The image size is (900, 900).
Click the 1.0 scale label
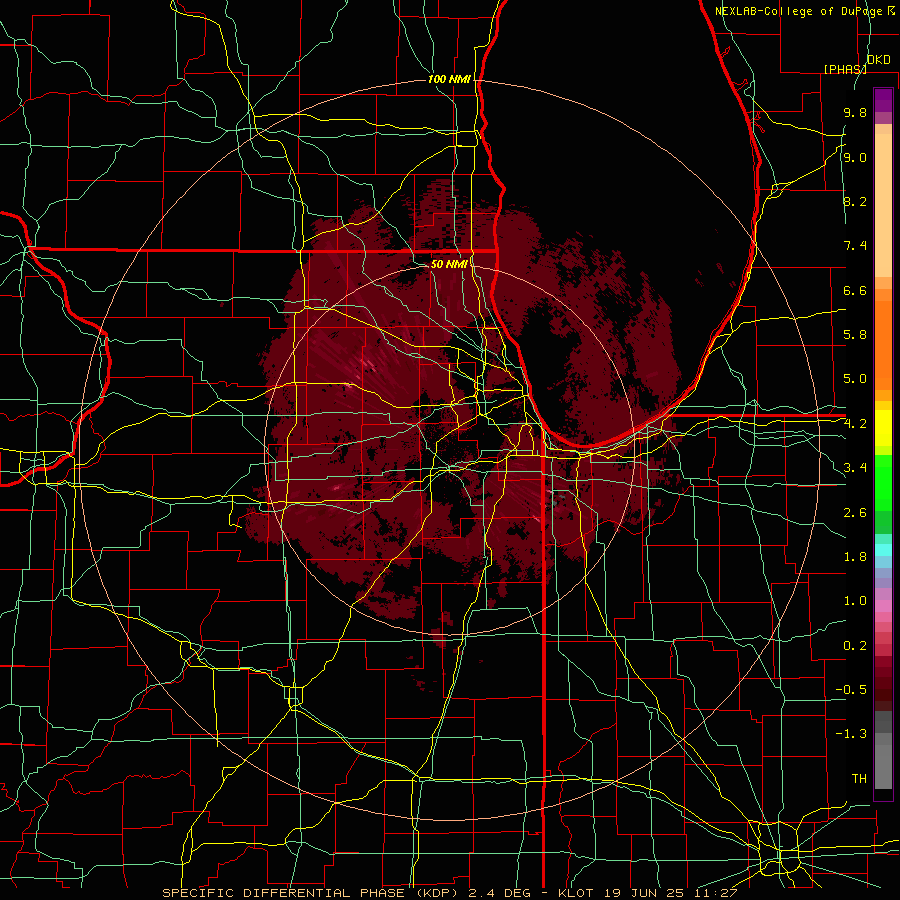tap(855, 601)
